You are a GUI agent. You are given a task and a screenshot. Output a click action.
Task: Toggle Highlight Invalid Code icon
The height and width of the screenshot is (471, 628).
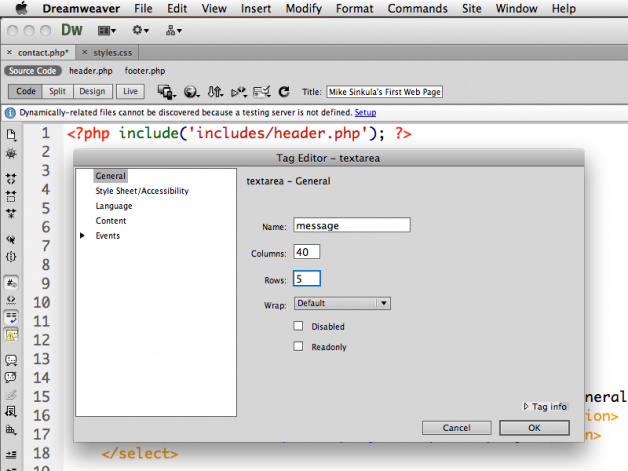(x=11, y=300)
